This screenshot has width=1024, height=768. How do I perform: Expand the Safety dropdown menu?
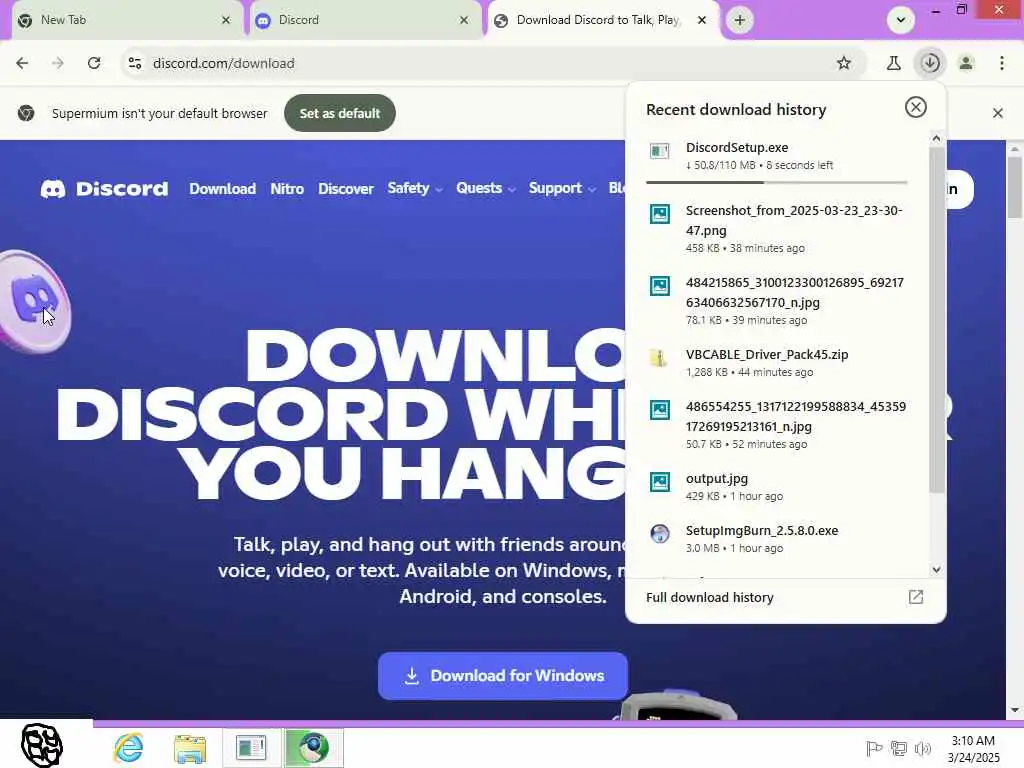[x=415, y=188]
